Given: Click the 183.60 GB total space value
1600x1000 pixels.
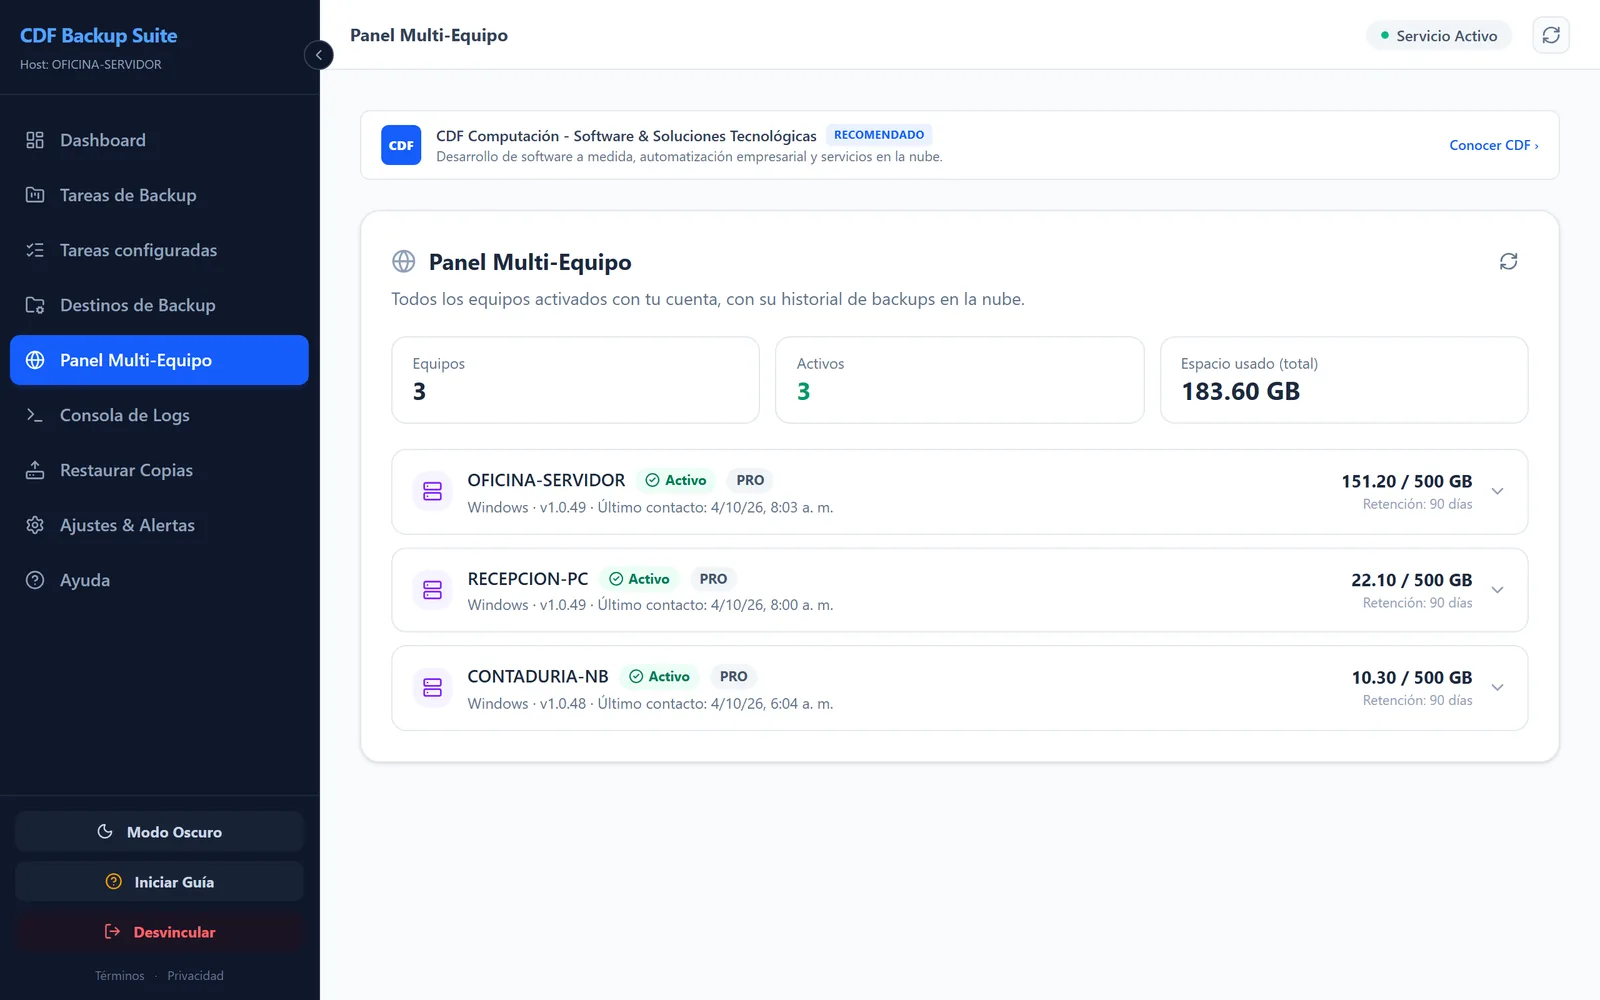Looking at the screenshot, I should pos(1240,391).
